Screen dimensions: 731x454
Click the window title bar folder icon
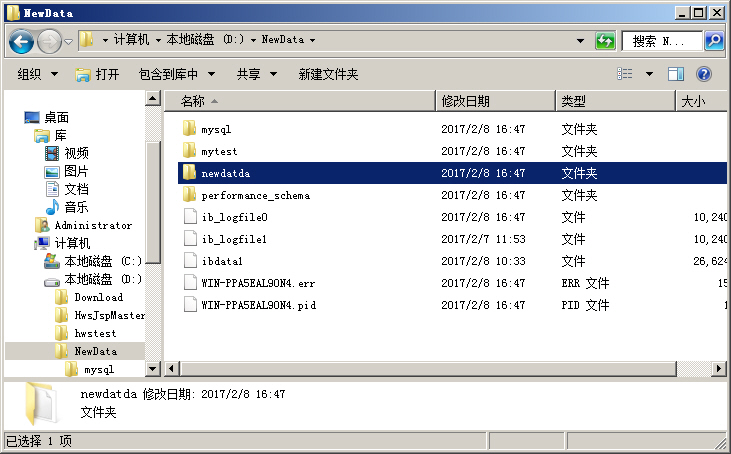tap(13, 13)
